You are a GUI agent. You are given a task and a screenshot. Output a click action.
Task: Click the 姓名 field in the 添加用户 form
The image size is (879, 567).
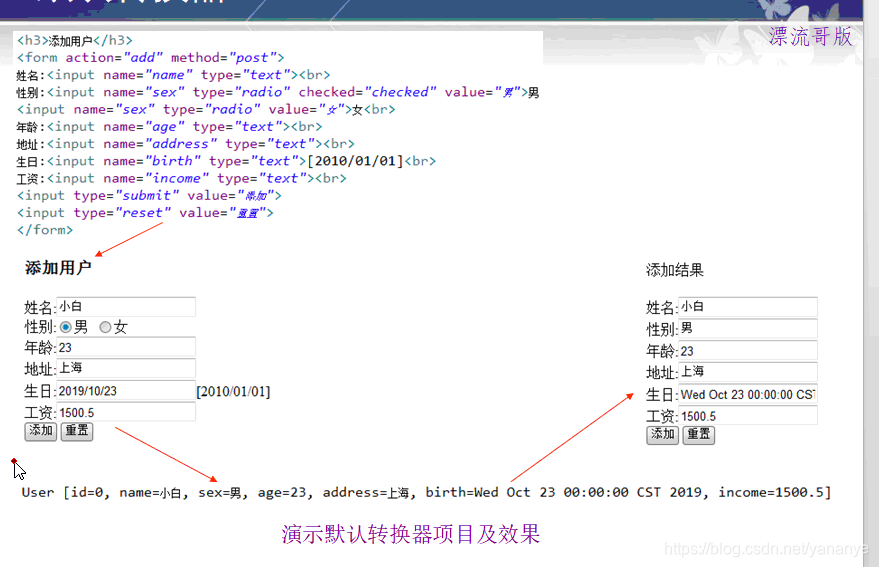126,306
